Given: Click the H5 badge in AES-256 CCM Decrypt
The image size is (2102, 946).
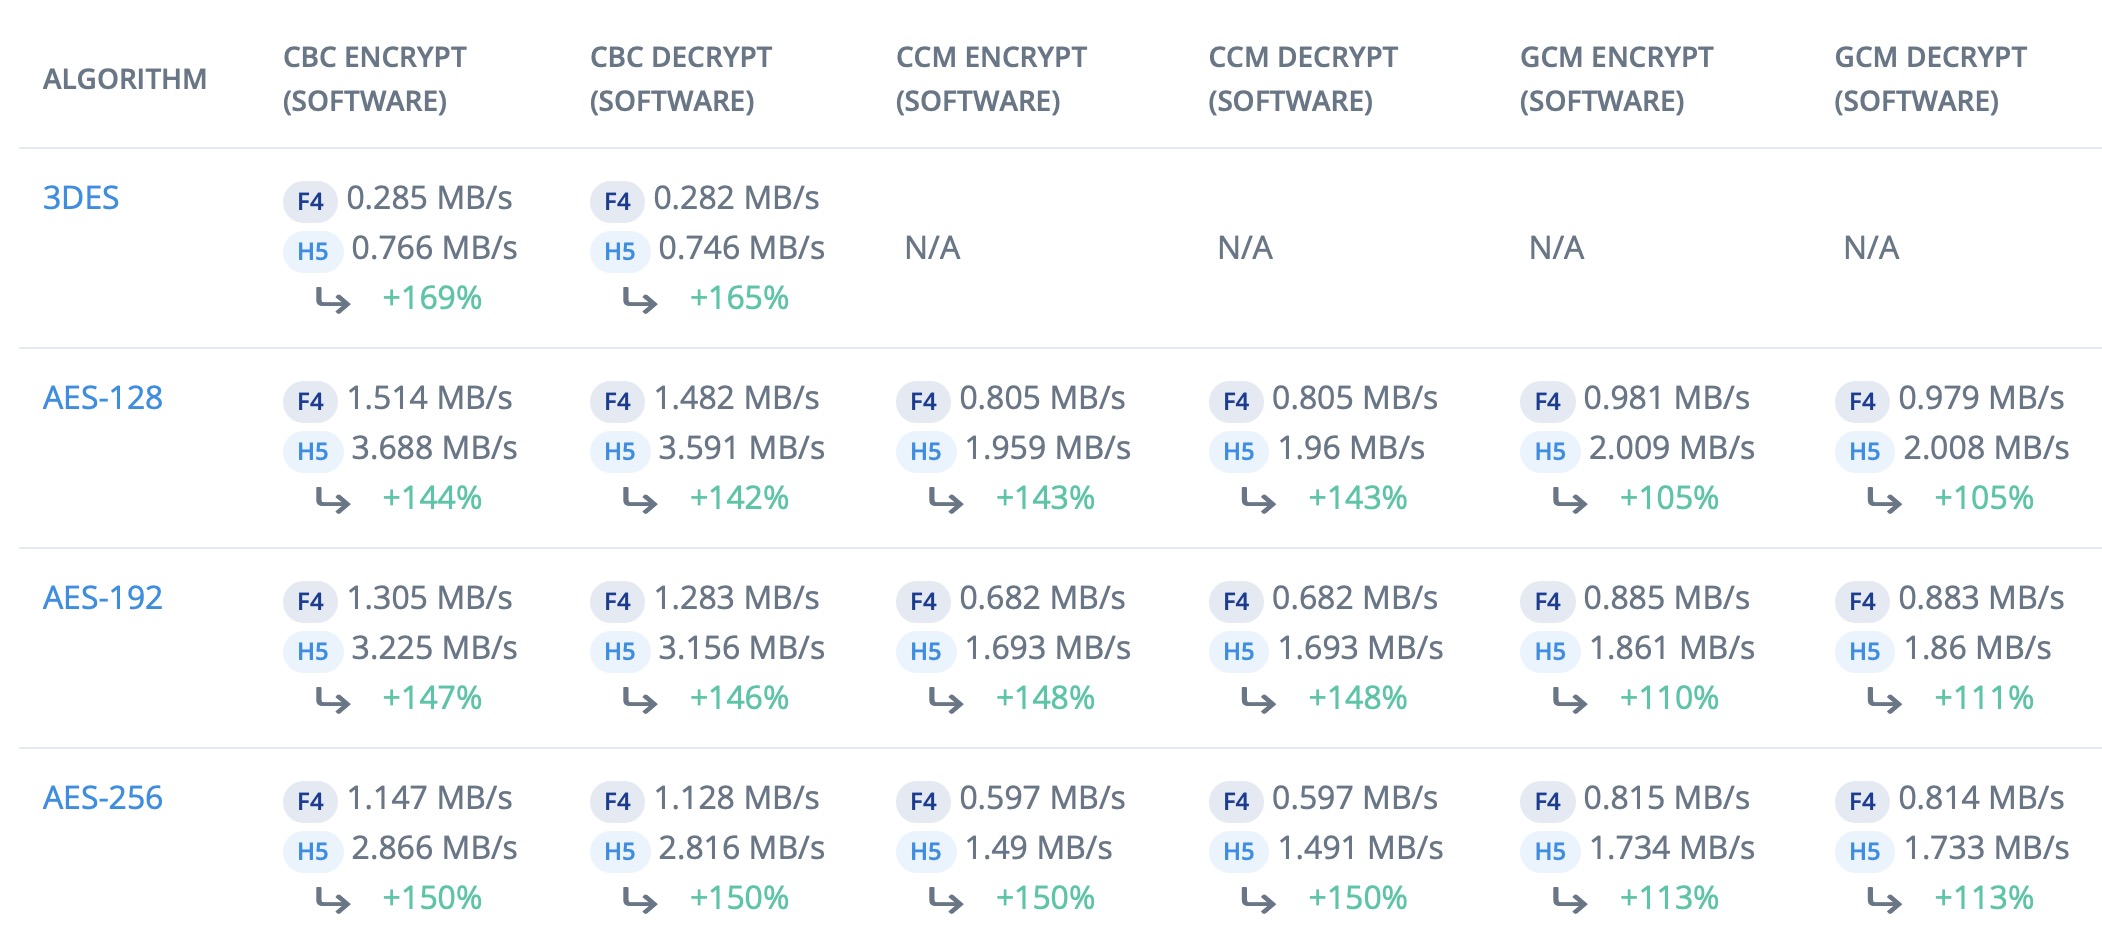Looking at the screenshot, I should pos(1238,851).
